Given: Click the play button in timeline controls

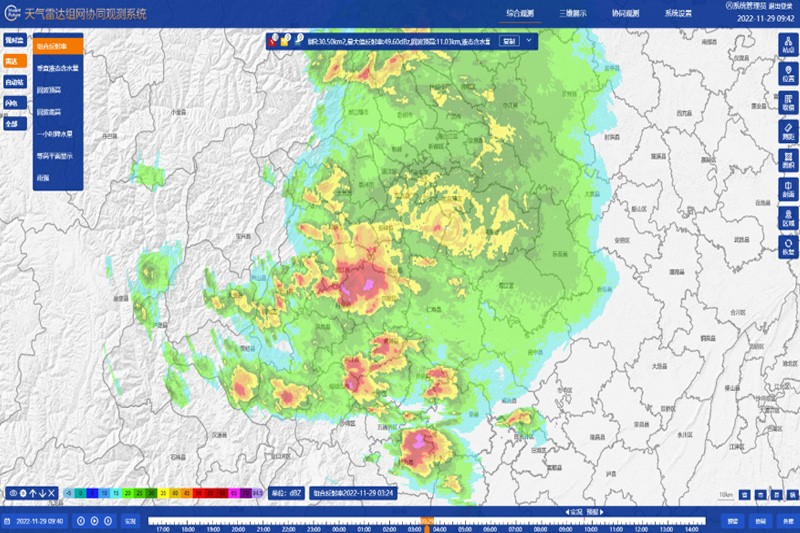Looking at the screenshot, I should point(94,521).
